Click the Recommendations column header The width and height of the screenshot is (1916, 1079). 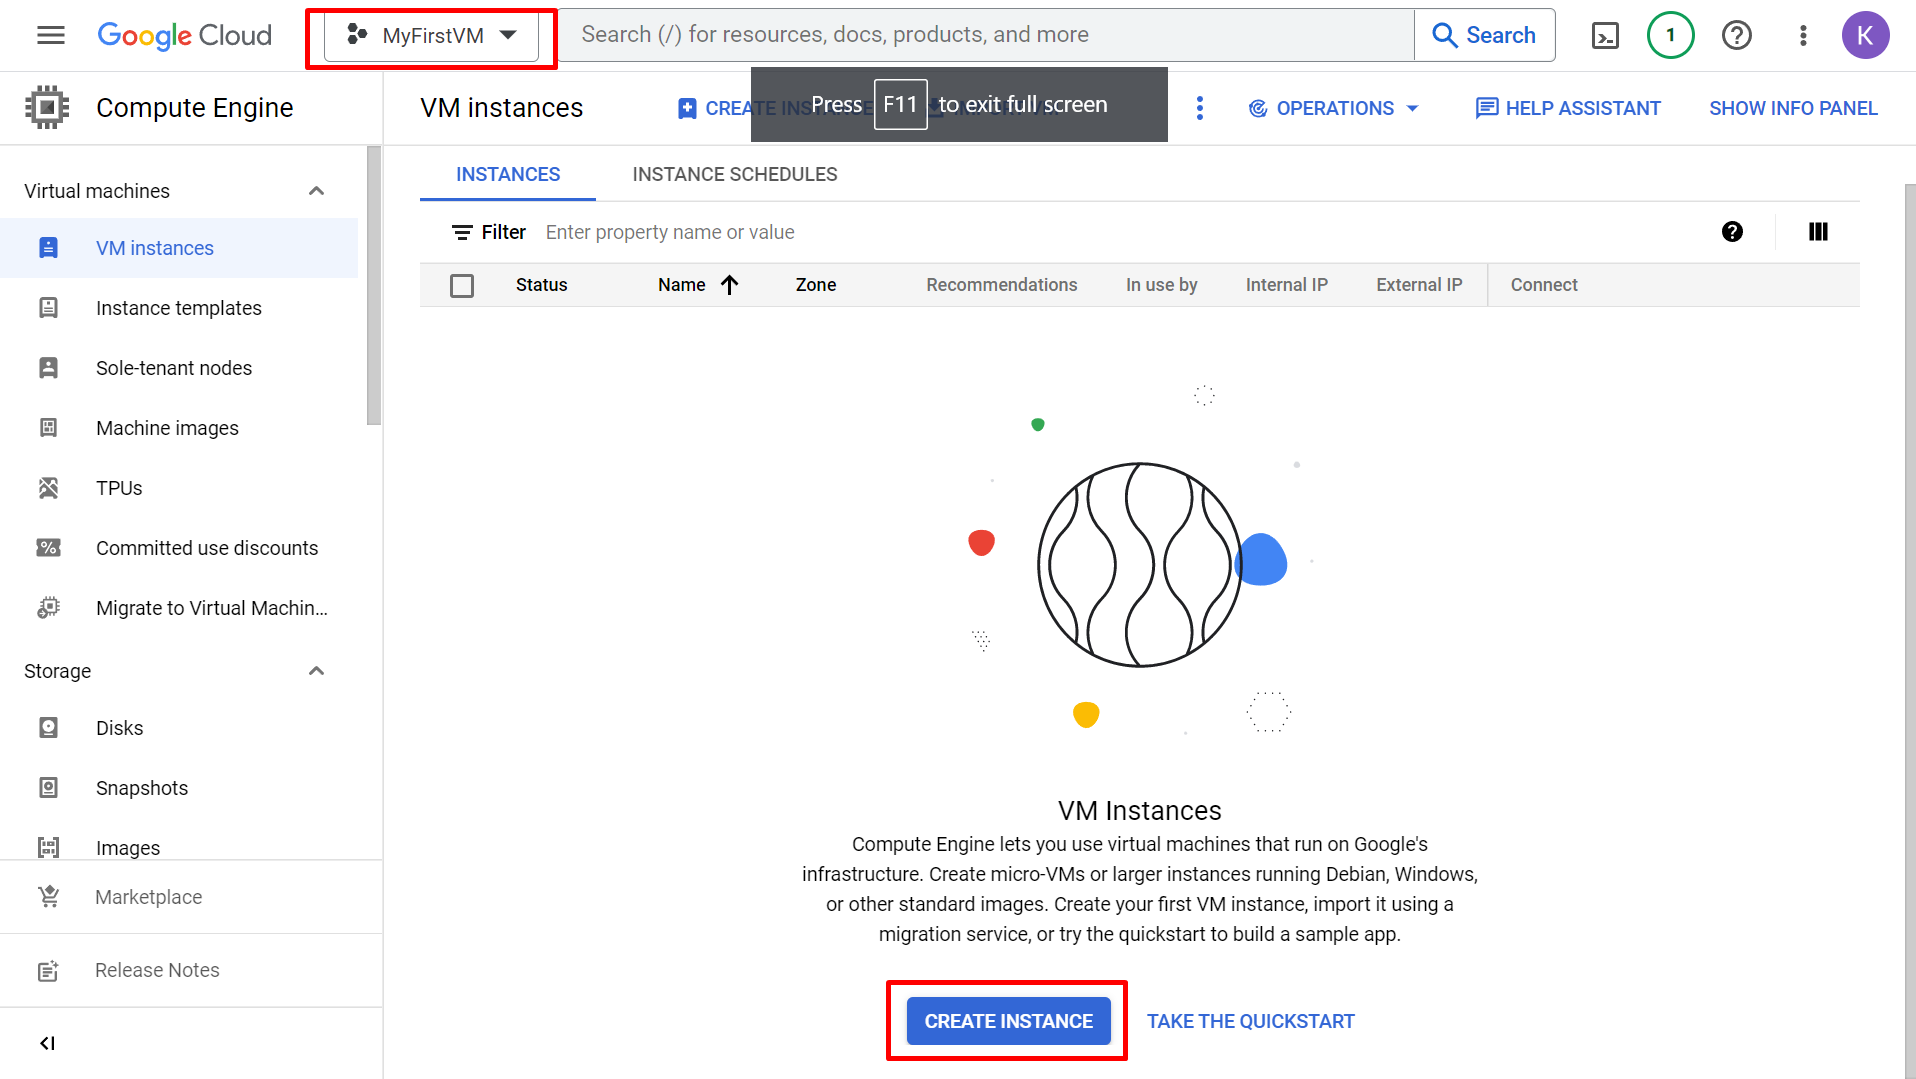[1001, 285]
